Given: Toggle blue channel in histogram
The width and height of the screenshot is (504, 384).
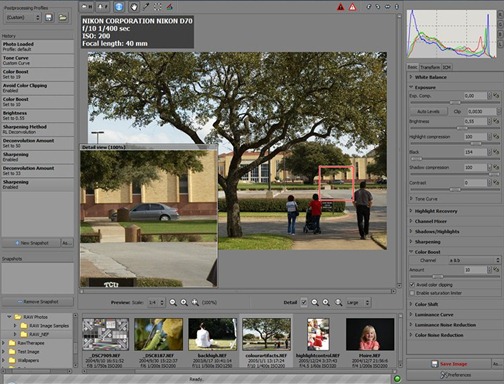Looking at the screenshot, I should [500, 34].
